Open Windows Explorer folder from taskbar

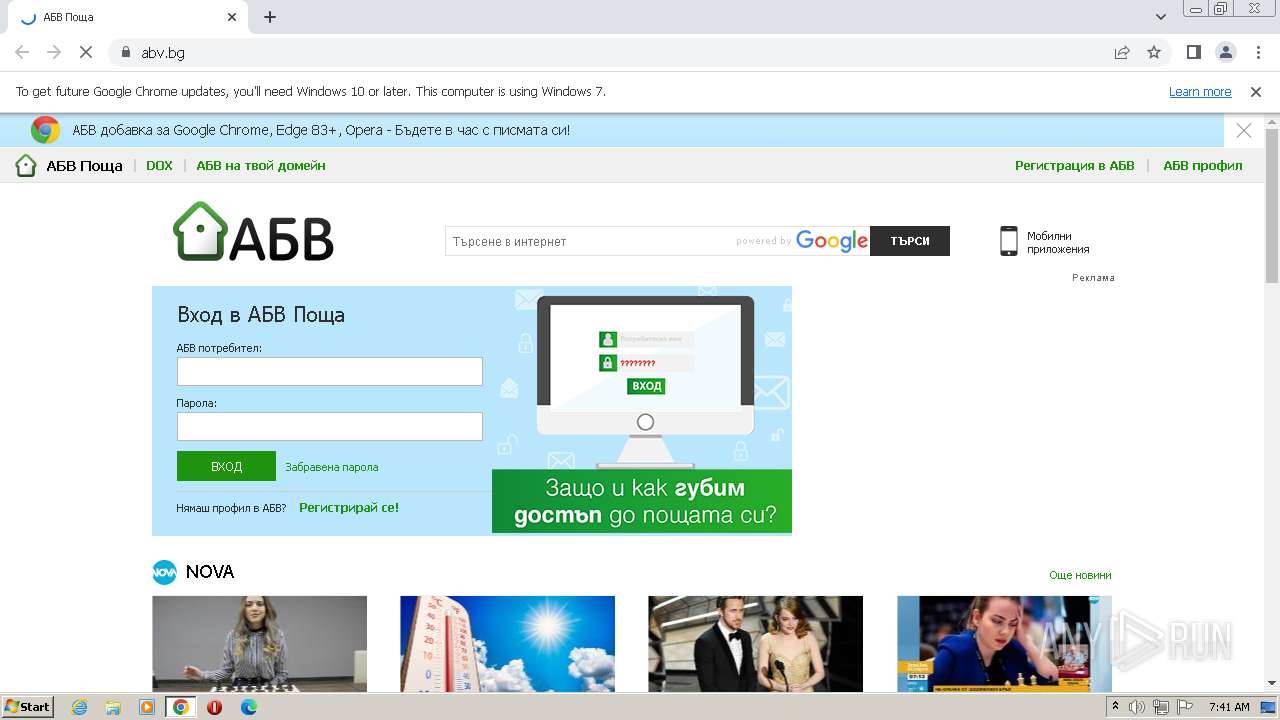pos(113,707)
